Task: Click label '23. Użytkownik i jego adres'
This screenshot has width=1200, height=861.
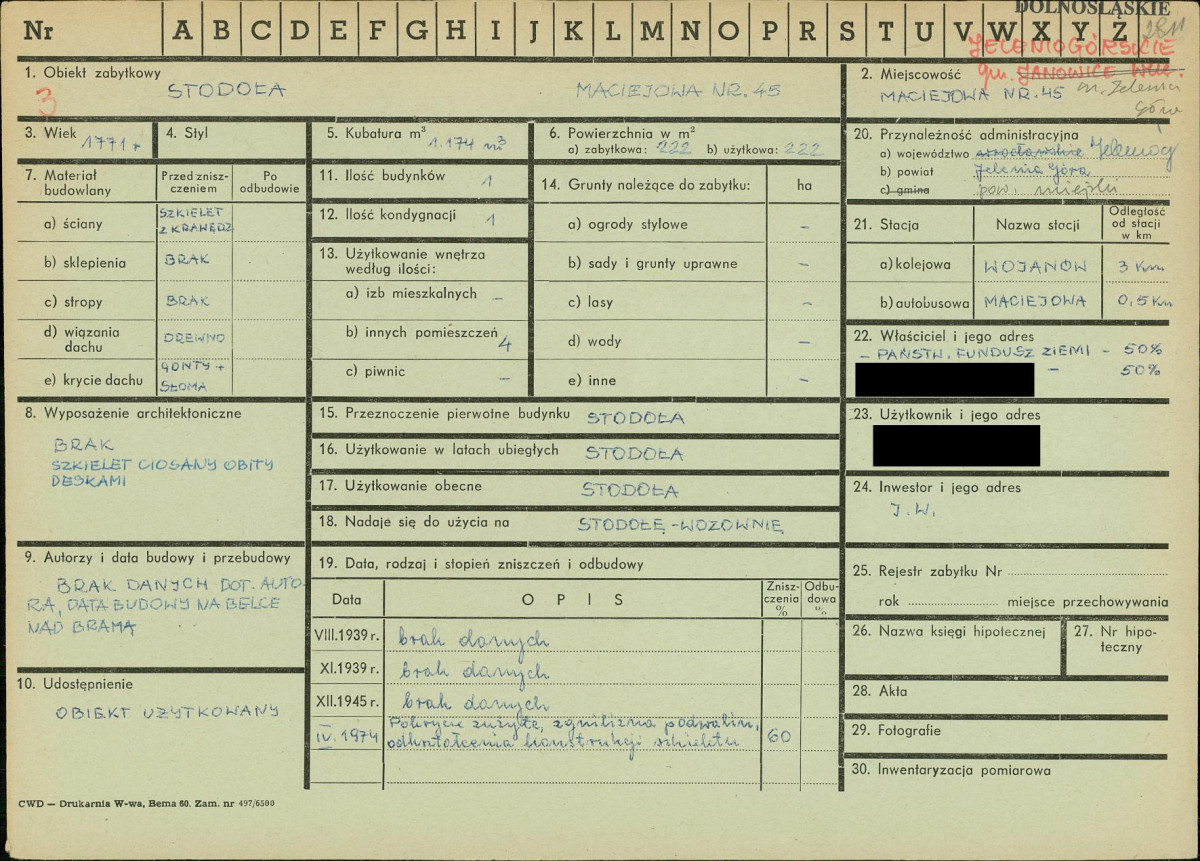Action: pyautogui.click(x=947, y=414)
